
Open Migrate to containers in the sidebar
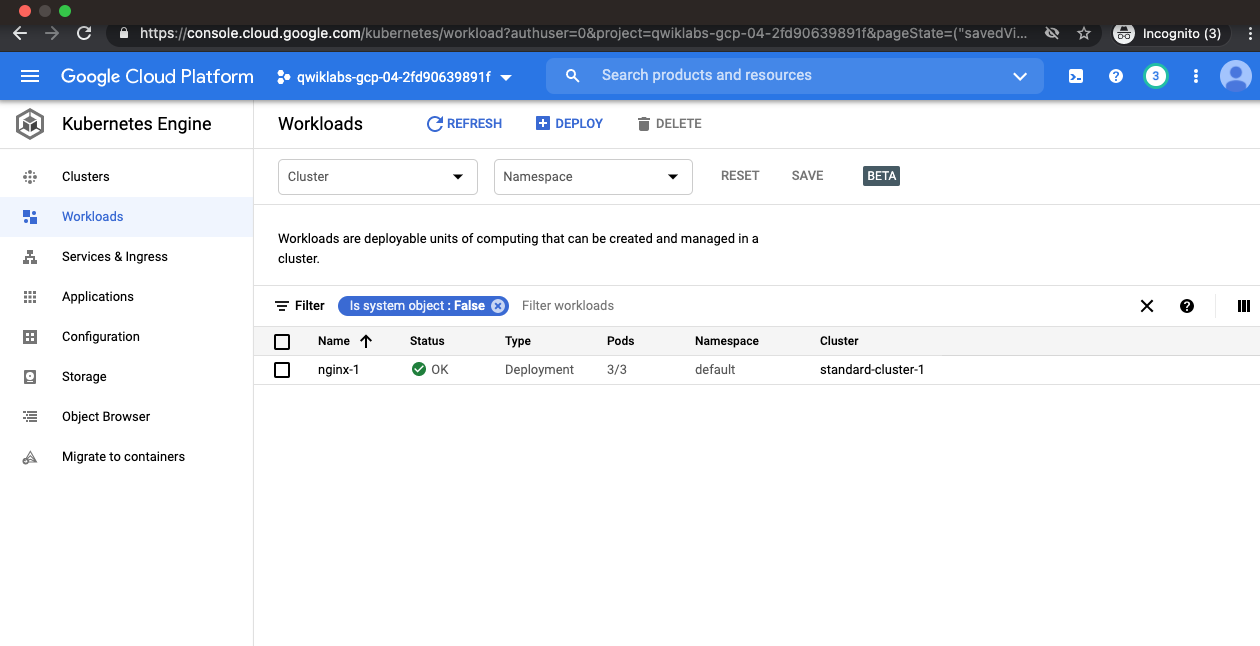(124, 457)
